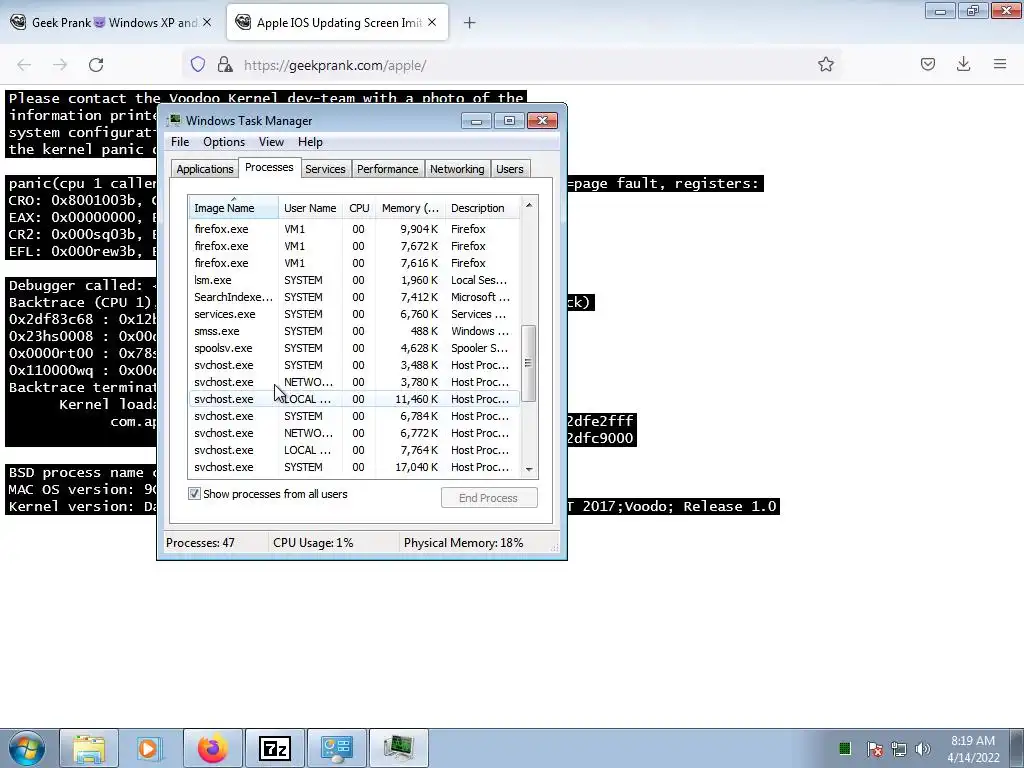Sort by Image Name column header

(233, 208)
